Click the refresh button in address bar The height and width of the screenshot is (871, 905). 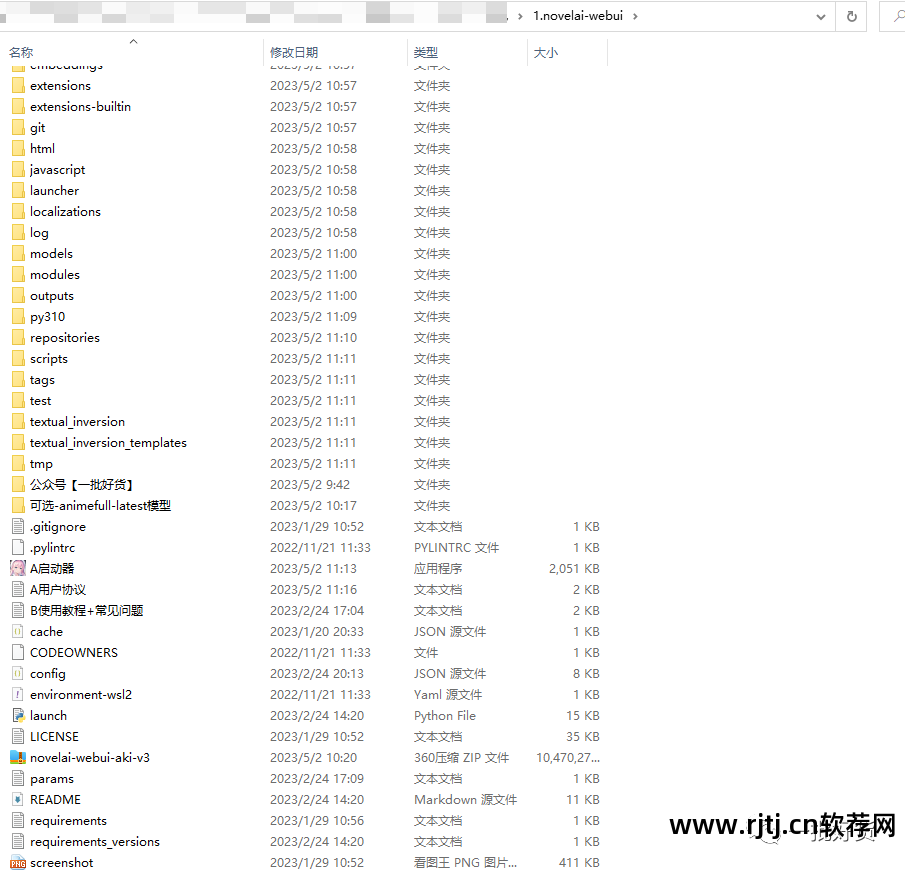pos(851,16)
